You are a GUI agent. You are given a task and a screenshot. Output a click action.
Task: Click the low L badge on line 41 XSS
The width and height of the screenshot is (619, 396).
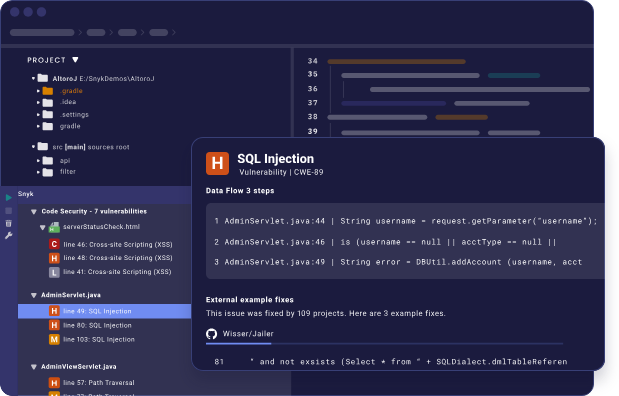coord(54,272)
